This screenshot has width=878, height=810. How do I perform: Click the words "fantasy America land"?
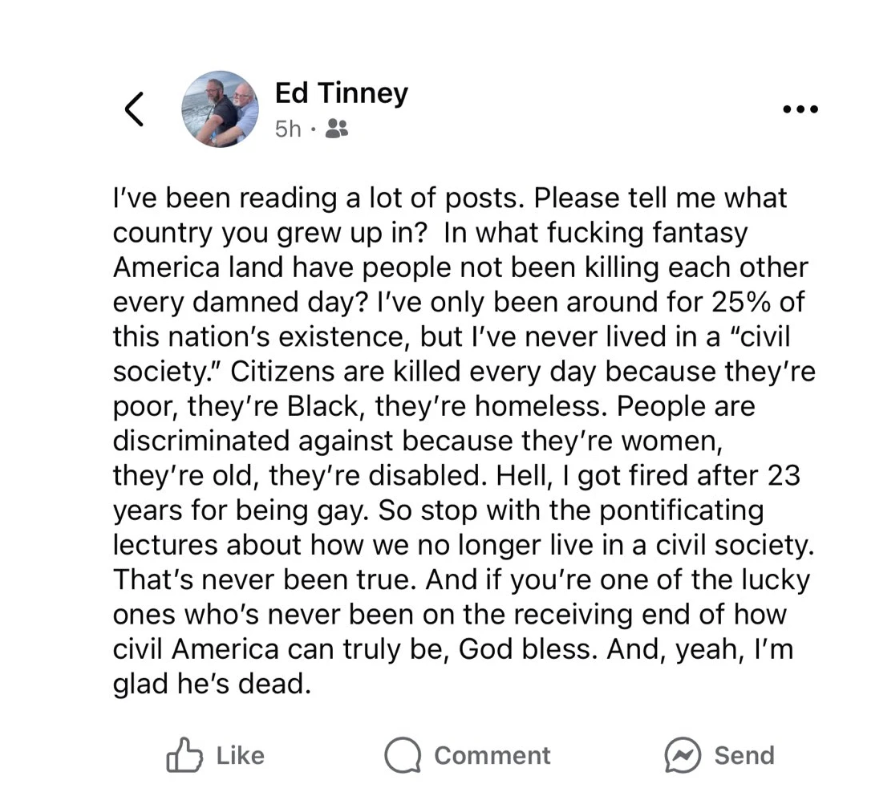pyautogui.click(x=170, y=269)
